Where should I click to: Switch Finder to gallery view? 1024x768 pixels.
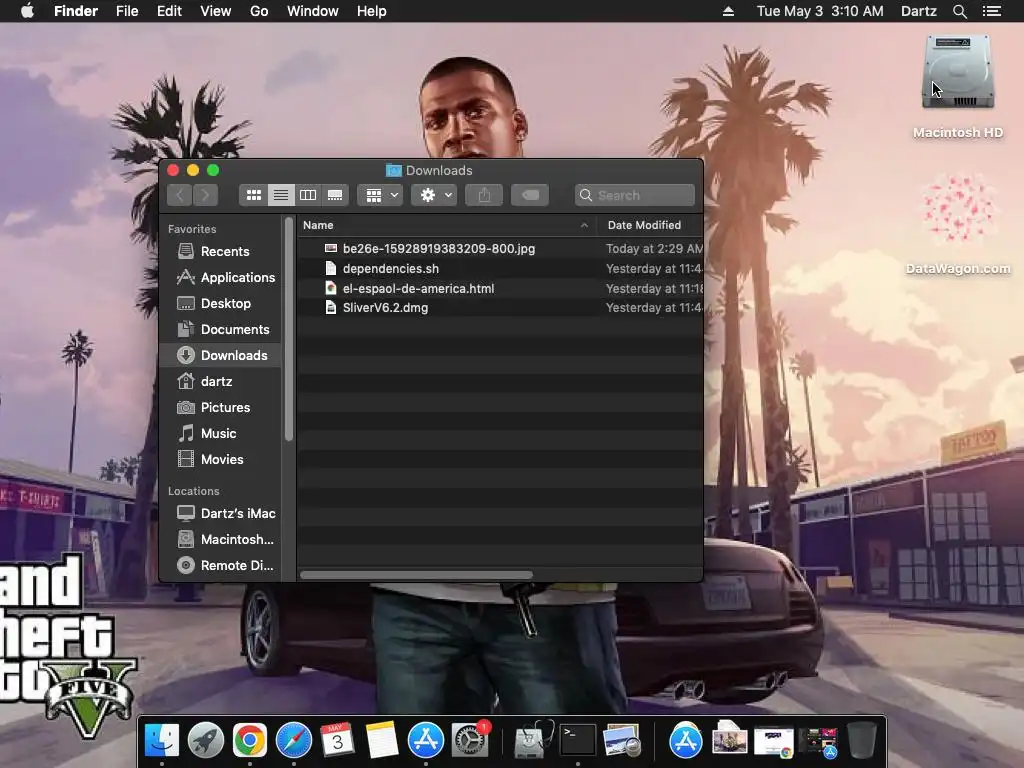[335, 195]
